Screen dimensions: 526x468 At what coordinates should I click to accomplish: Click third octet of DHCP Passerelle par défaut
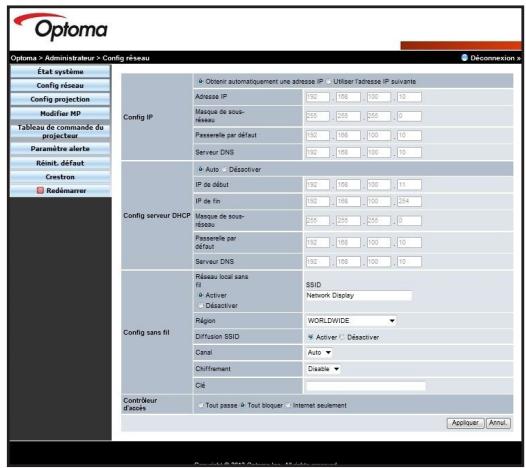coord(379,243)
